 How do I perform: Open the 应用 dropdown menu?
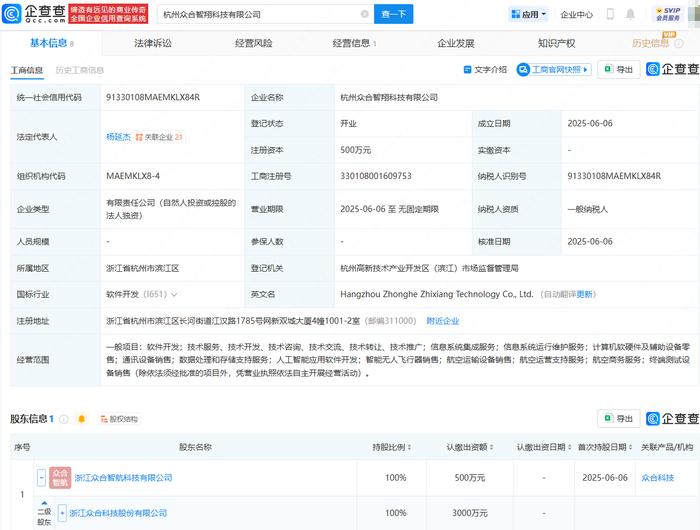coord(529,14)
